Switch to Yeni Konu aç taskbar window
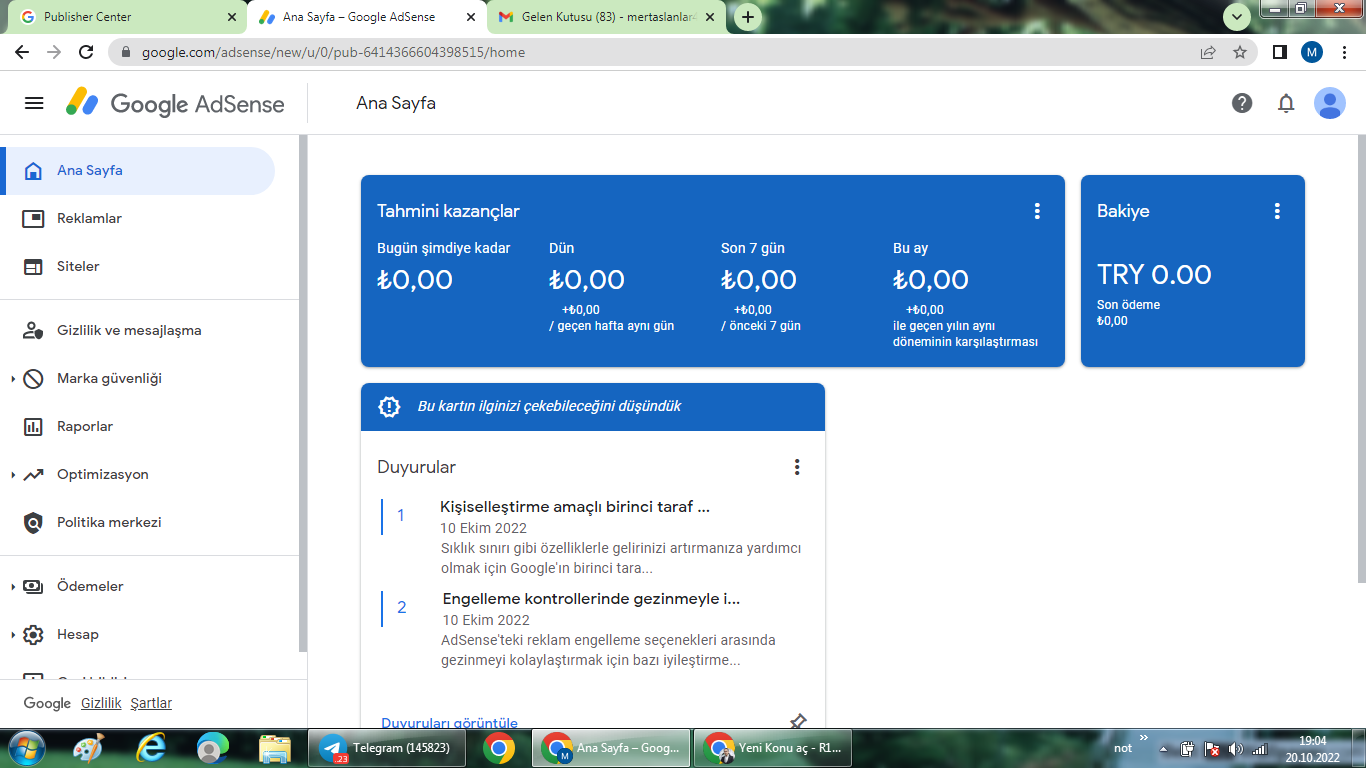The width and height of the screenshot is (1366, 768). [x=772, y=748]
